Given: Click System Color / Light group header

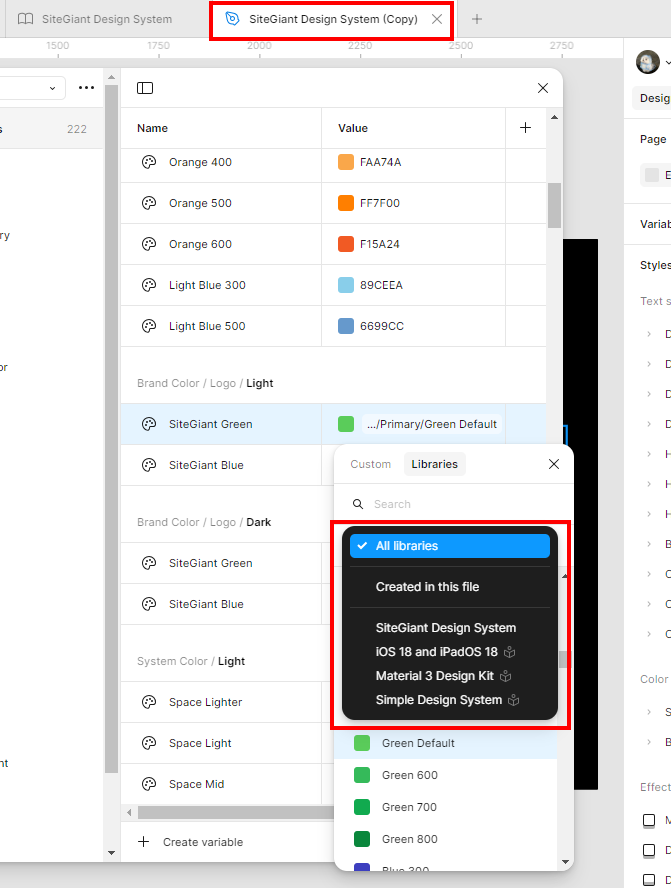Looking at the screenshot, I should (191, 661).
